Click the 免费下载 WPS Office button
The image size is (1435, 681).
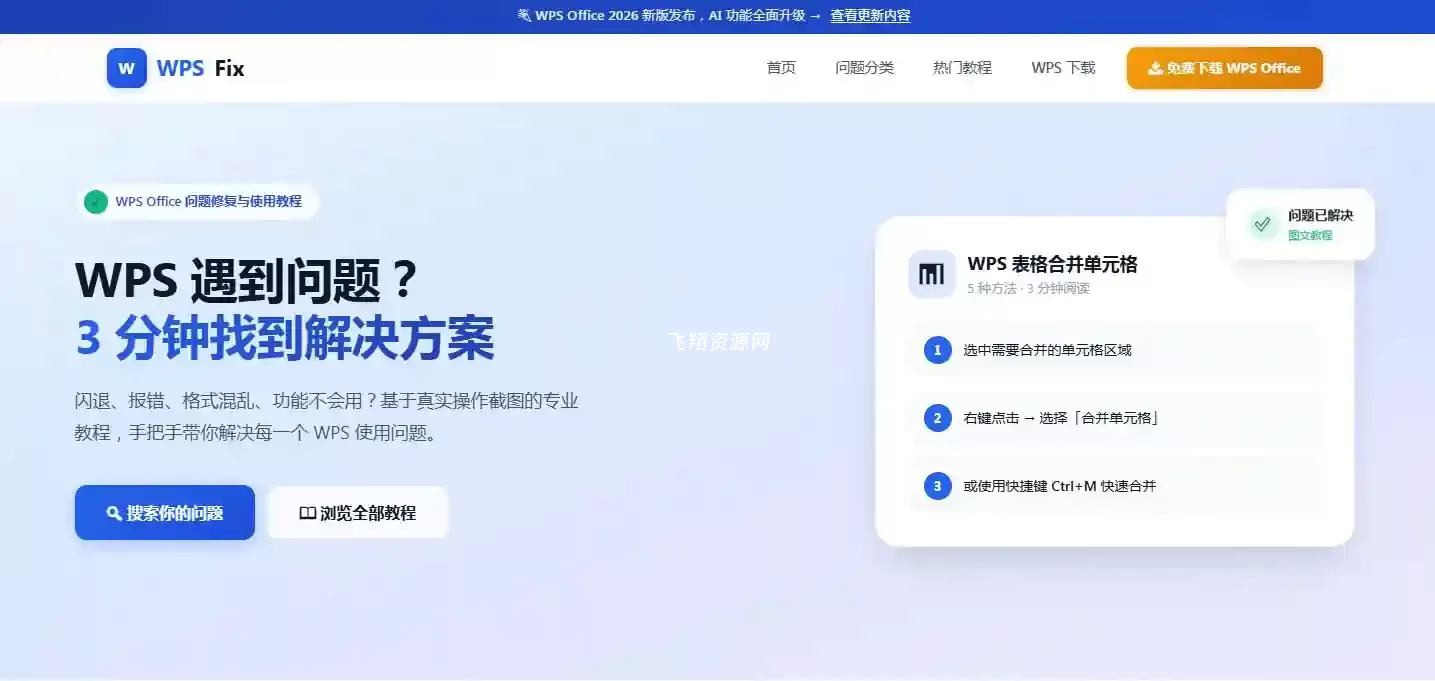point(1224,68)
